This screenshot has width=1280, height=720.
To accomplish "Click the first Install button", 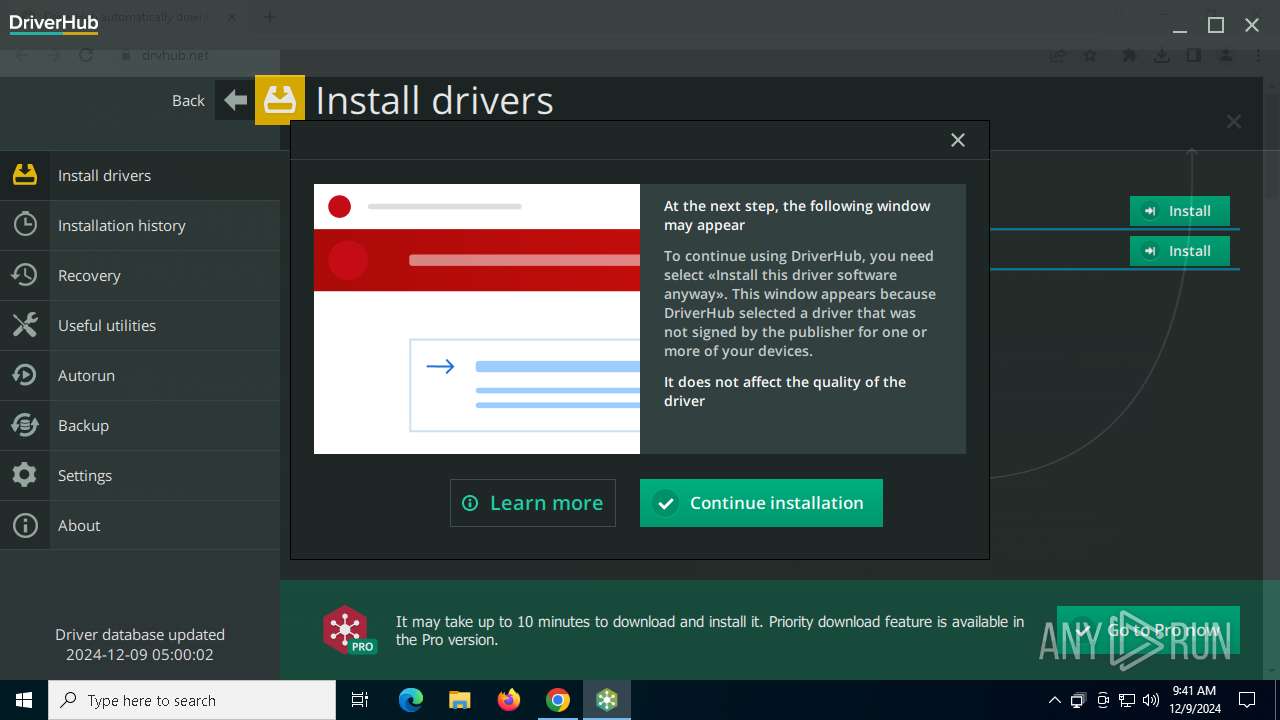I will (1180, 211).
